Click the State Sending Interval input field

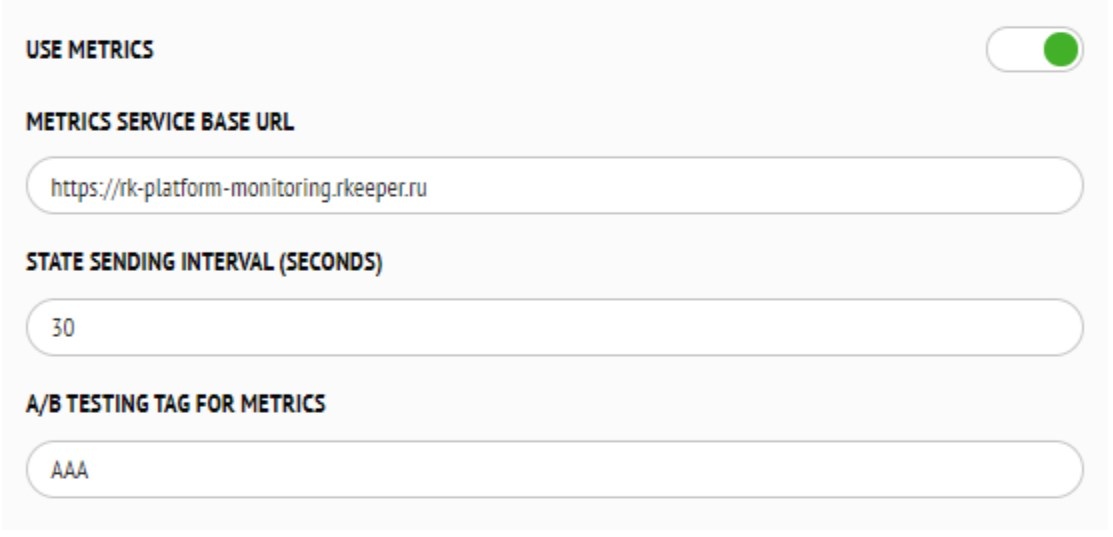tap(554, 328)
